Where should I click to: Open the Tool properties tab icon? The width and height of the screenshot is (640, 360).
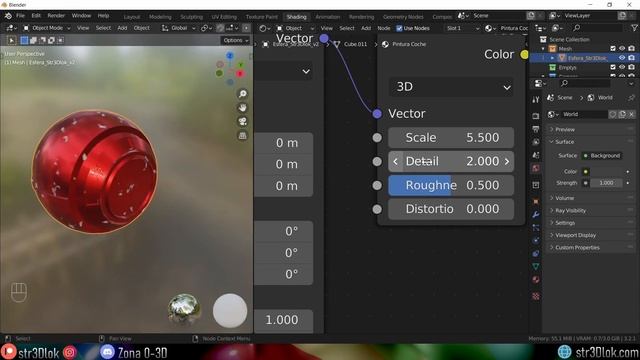(536, 100)
